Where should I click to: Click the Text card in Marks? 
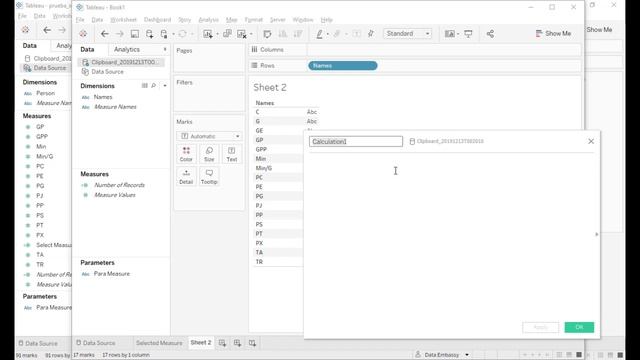231,154
